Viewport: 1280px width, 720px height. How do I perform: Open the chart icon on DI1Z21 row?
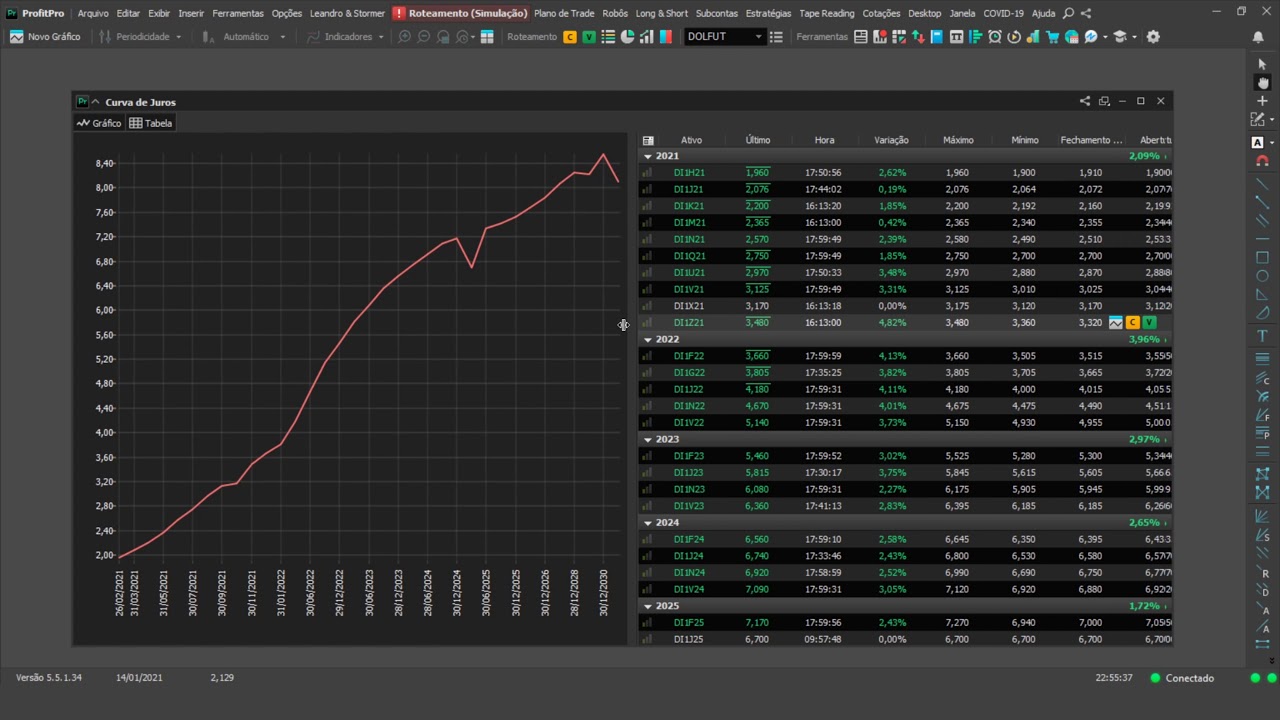1115,323
